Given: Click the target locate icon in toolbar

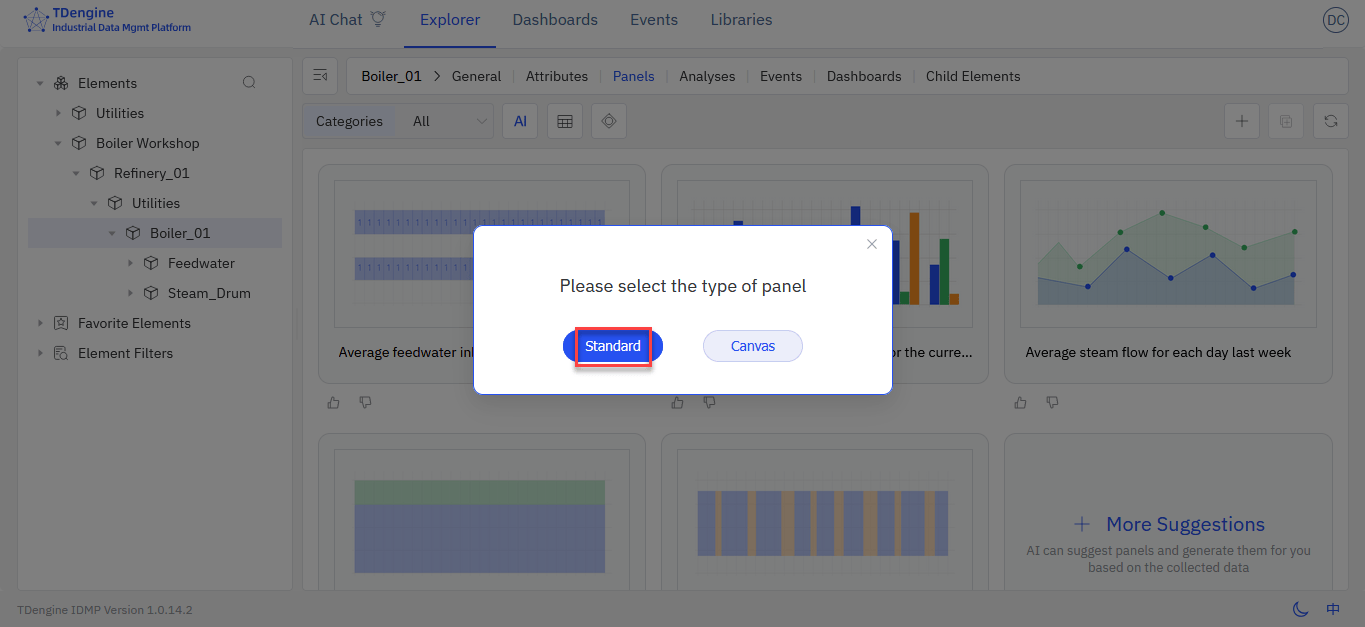Looking at the screenshot, I should (x=608, y=121).
